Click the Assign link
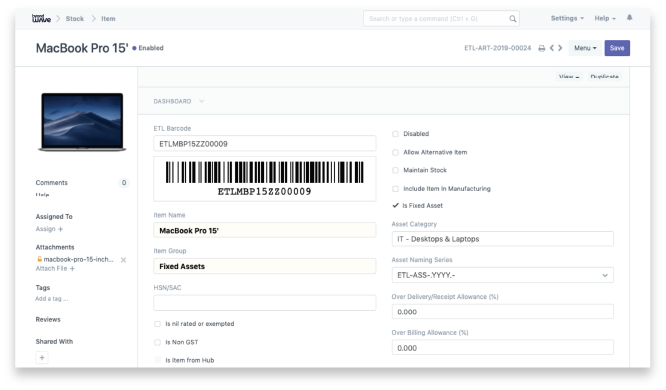This screenshot has height=390, width=666. pyautogui.click(x=45, y=229)
